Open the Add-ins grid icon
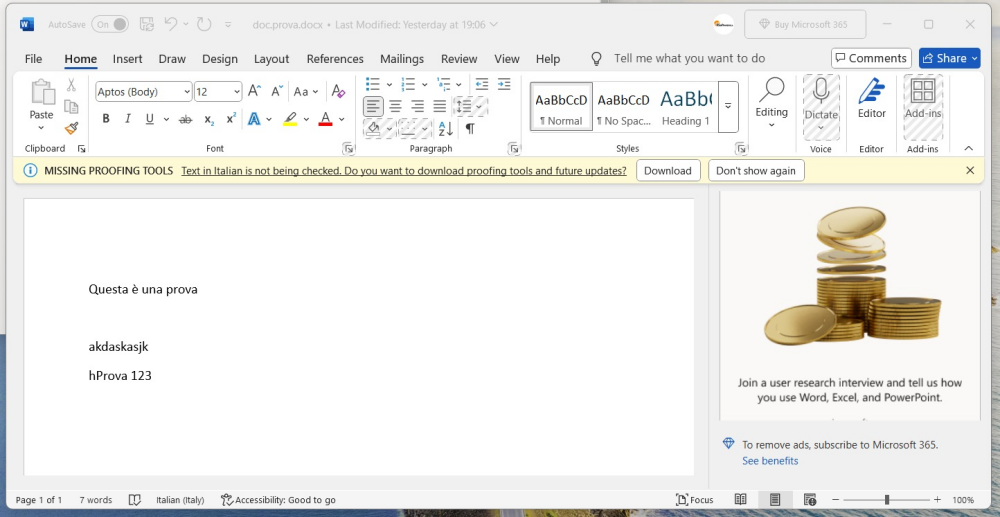 923,91
